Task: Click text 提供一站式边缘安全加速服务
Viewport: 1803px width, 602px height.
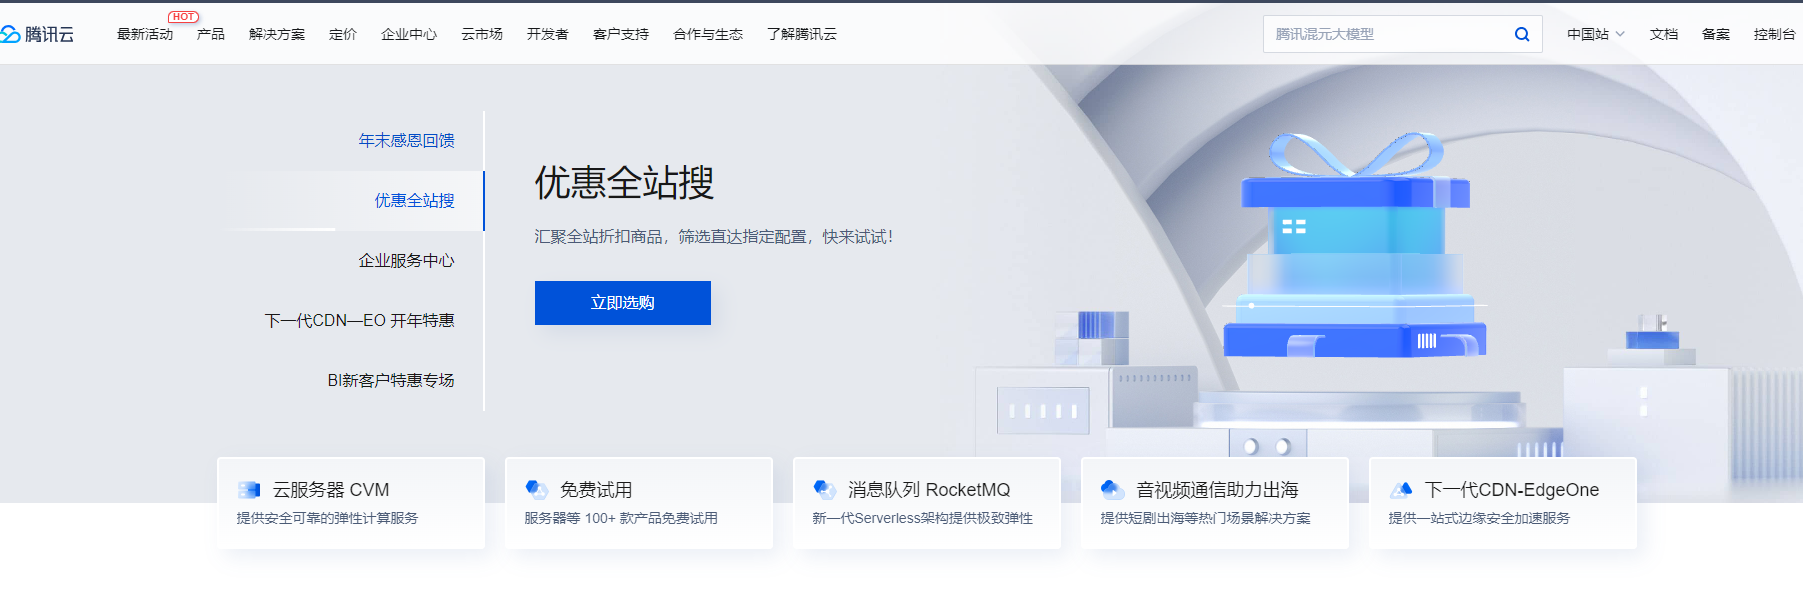Action: pyautogui.click(x=1479, y=518)
